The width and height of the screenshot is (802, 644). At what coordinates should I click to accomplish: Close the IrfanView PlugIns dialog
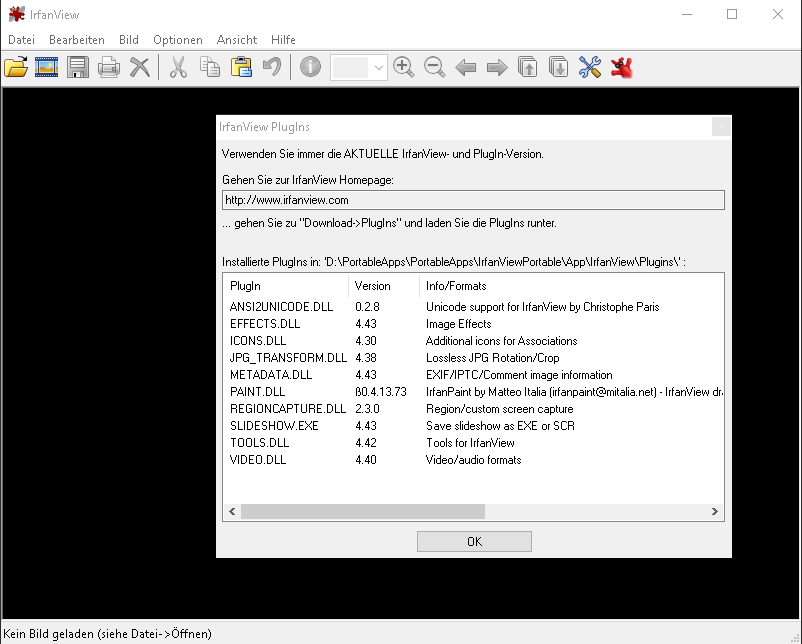click(721, 127)
